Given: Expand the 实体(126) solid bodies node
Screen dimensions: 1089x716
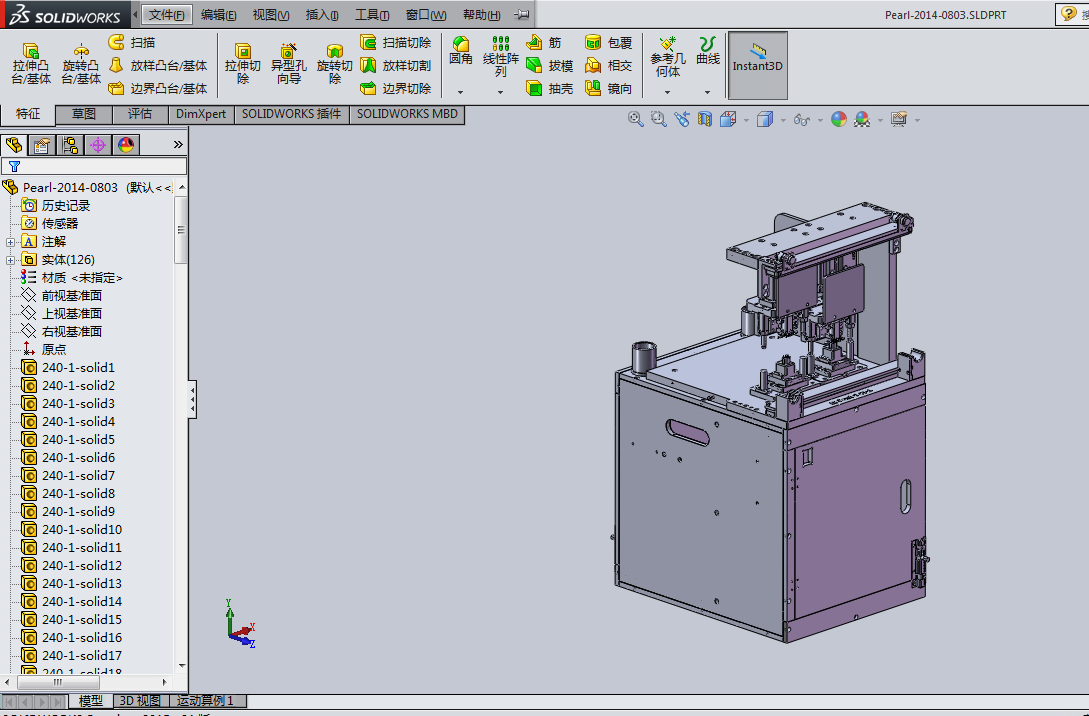Looking at the screenshot, I should pyautogui.click(x=10, y=260).
